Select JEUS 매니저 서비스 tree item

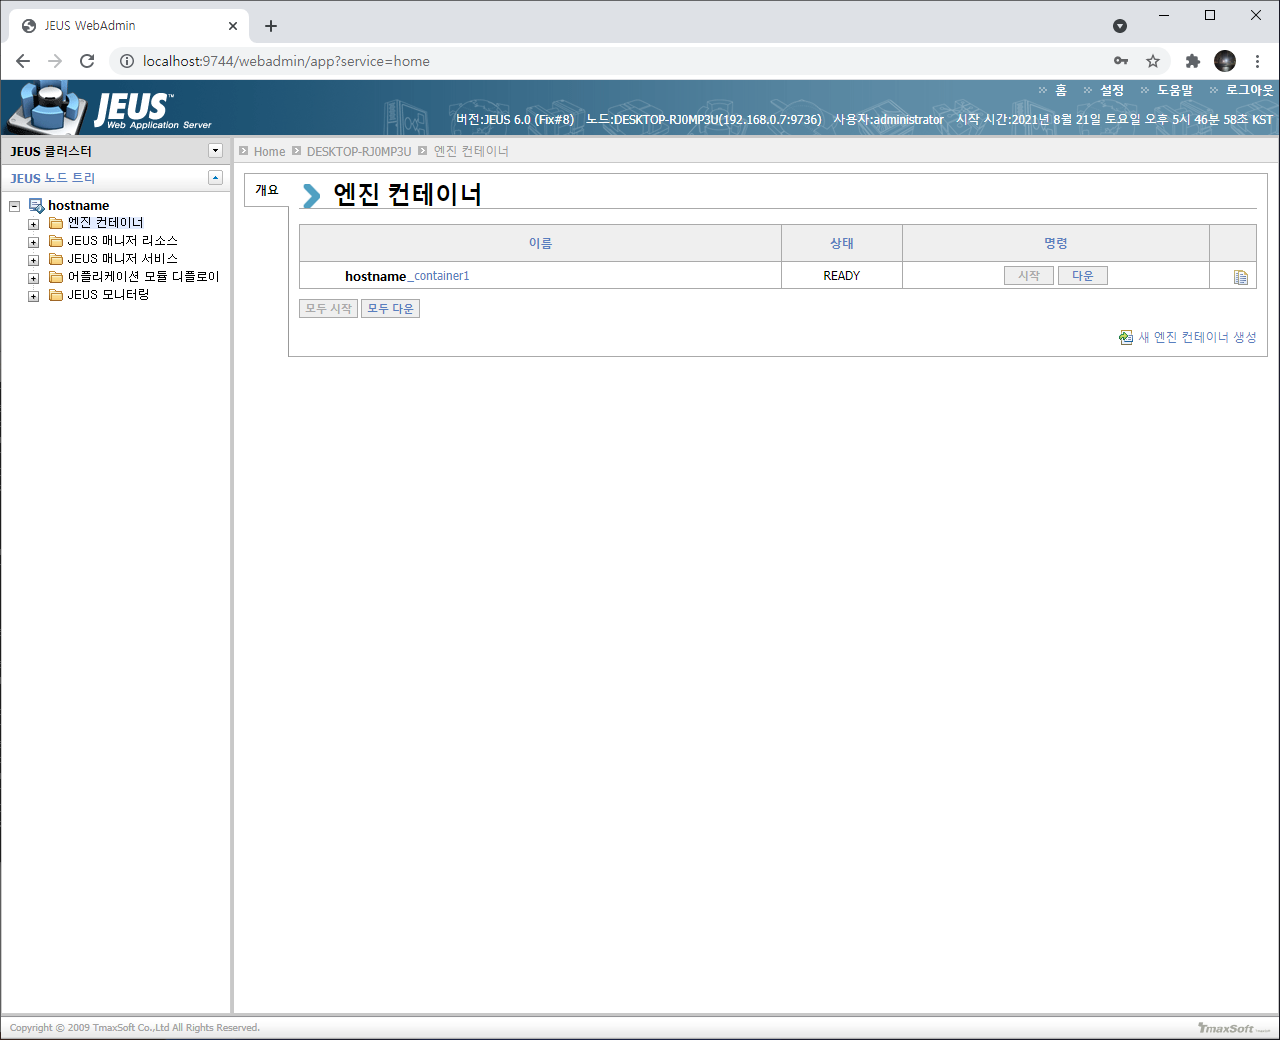pyautogui.click(x=122, y=259)
